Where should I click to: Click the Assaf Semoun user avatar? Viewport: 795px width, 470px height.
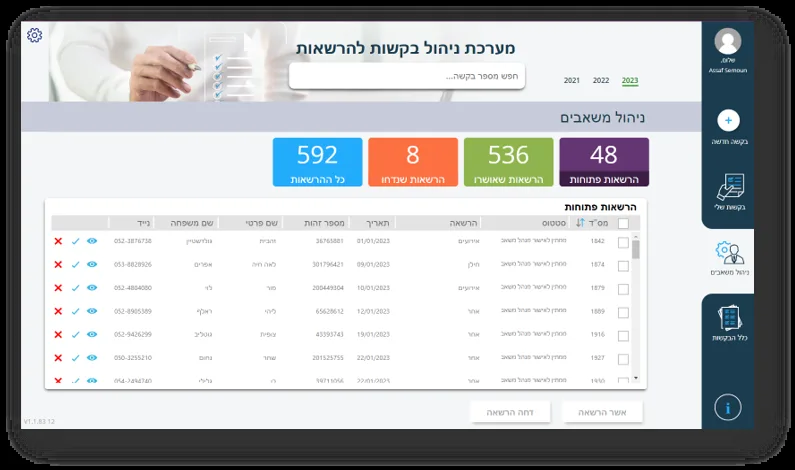[728, 42]
